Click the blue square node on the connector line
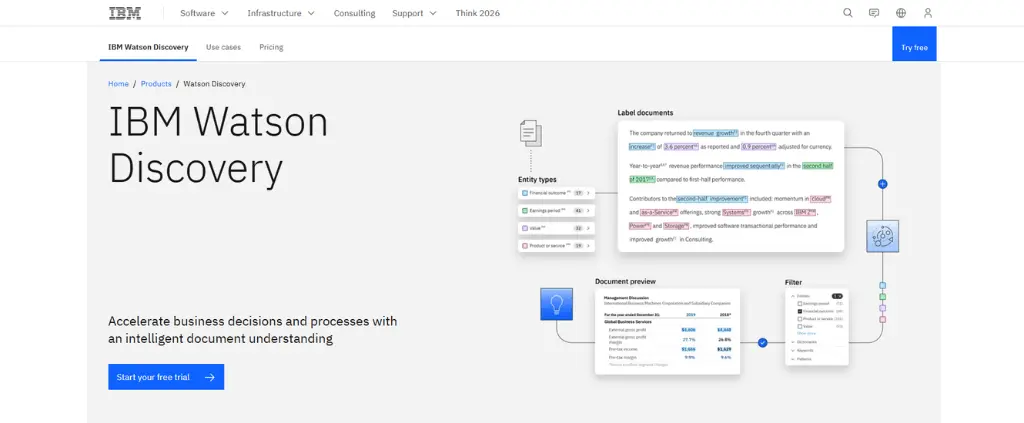This screenshot has width=1024, height=423. pos(883,285)
